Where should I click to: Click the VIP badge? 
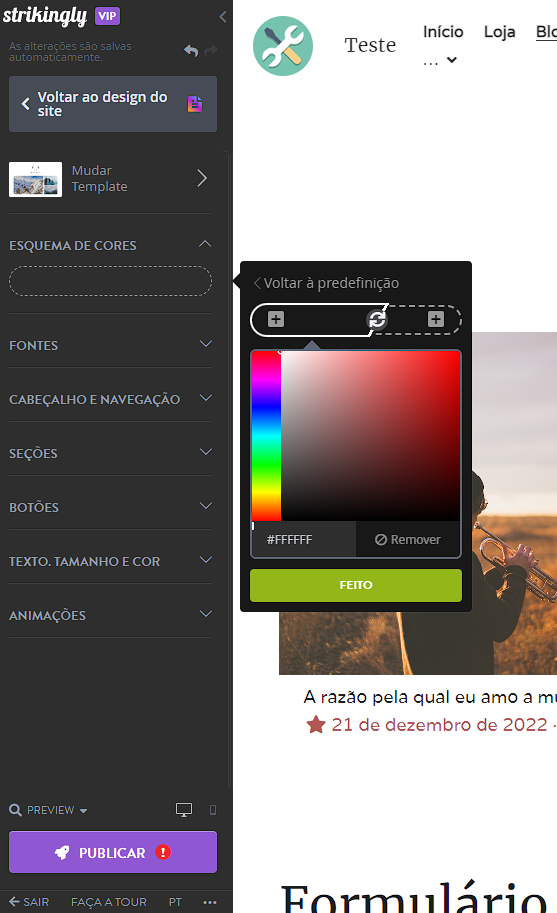pos(108,16)
